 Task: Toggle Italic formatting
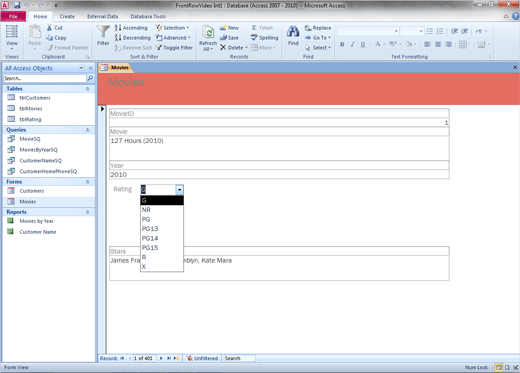[x=352, y=44]
